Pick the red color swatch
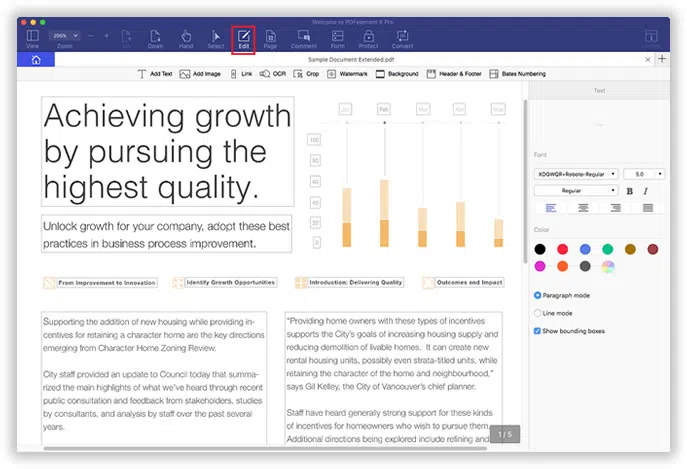 point(562,249)
